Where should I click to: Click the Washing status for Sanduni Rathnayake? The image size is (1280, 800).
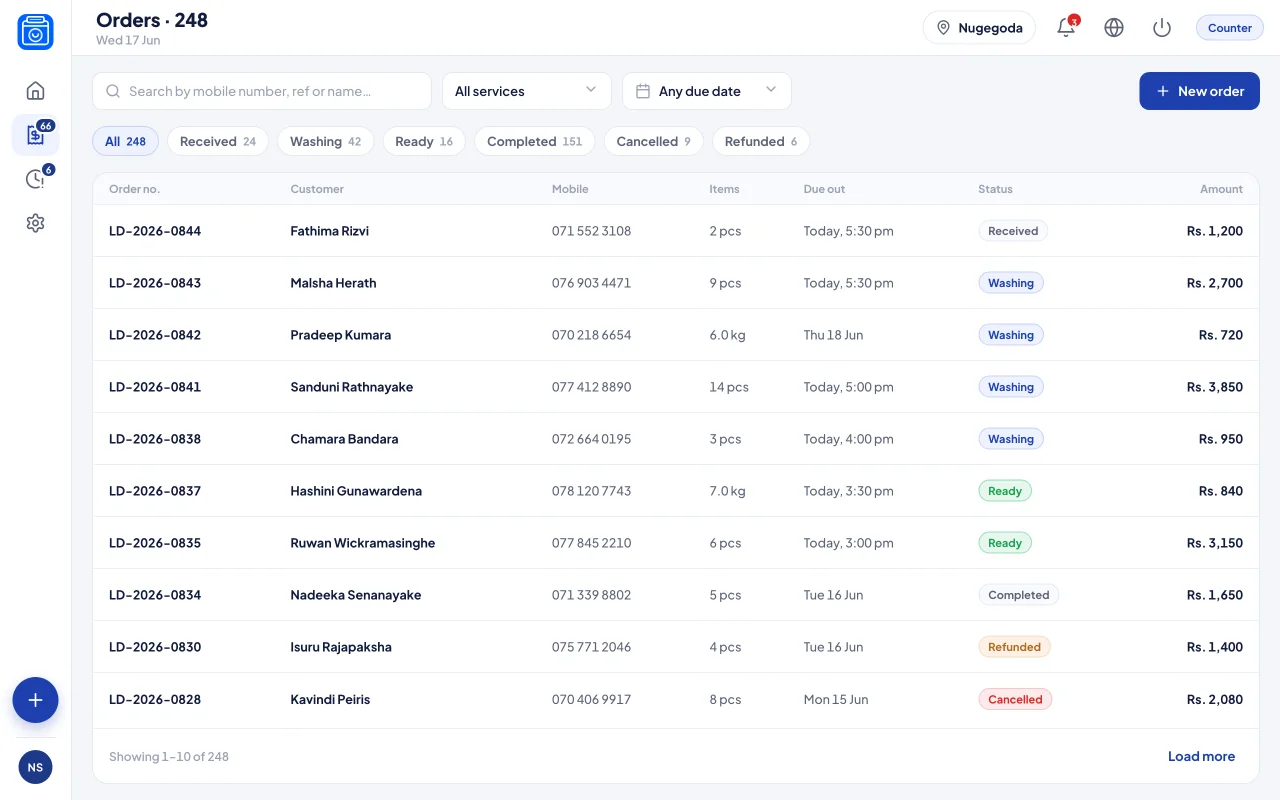click(x=1011, y=387)
